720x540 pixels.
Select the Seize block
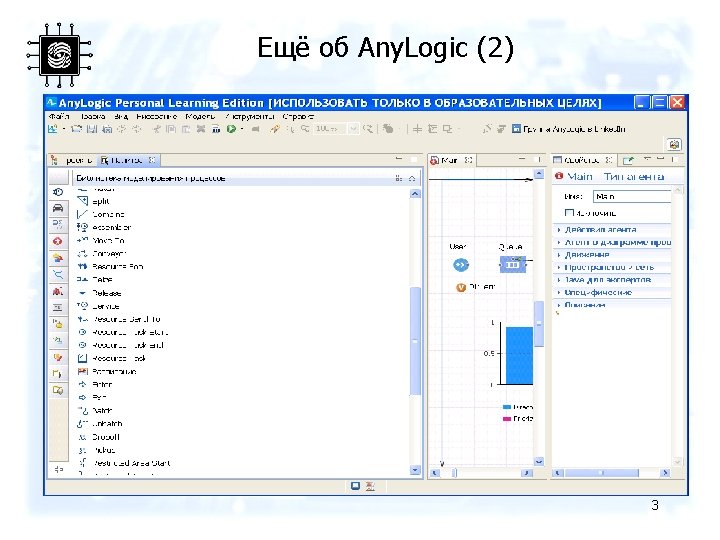click(x=95, y=279)
